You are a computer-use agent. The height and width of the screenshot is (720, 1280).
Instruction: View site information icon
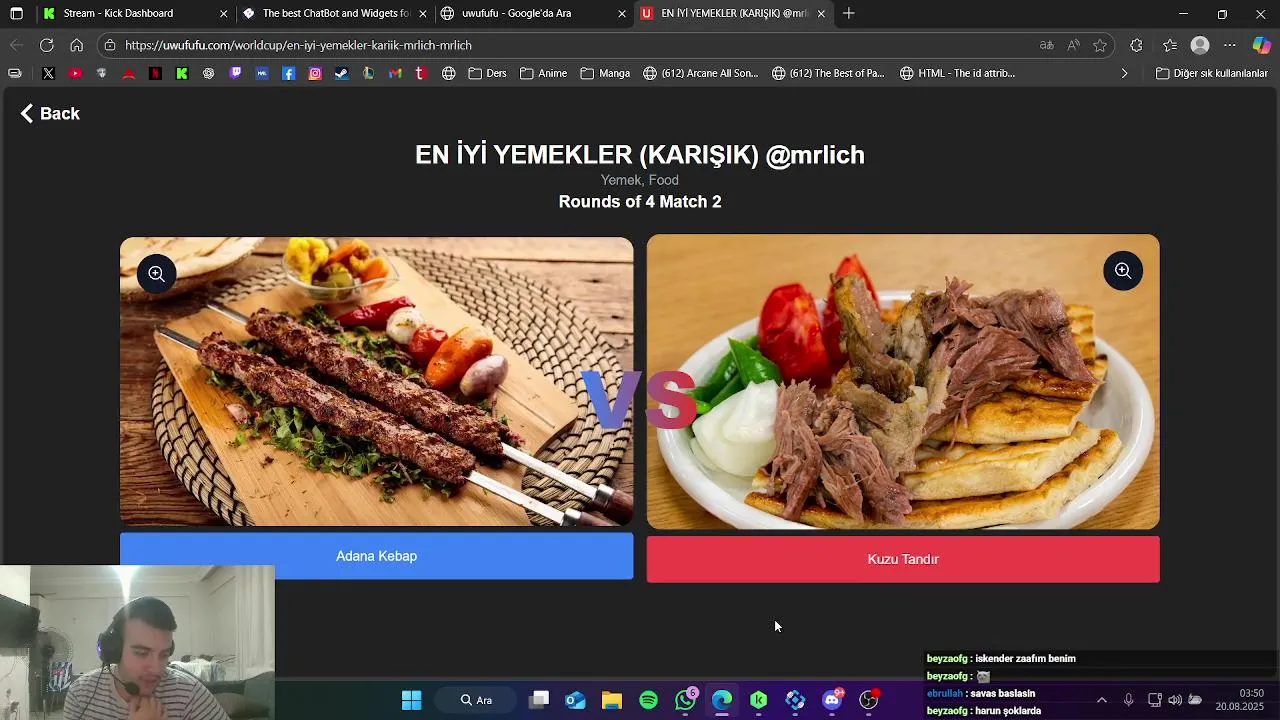click(110, 45)
